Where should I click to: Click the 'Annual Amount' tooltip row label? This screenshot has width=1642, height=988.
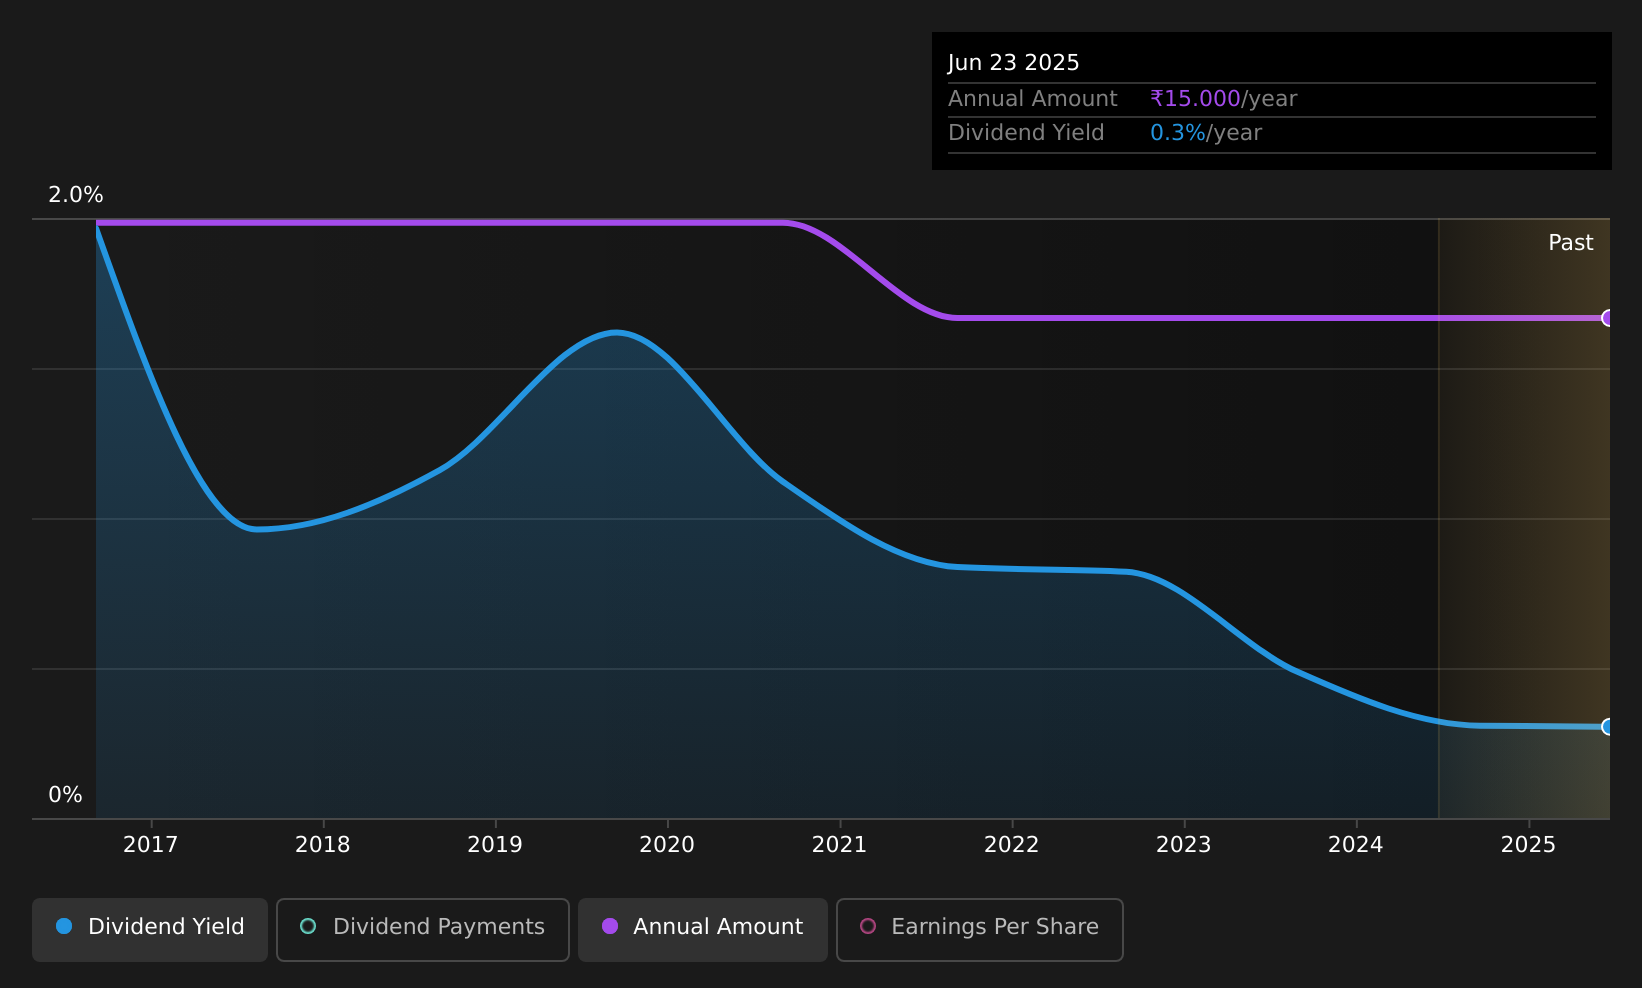point(1033,99)
